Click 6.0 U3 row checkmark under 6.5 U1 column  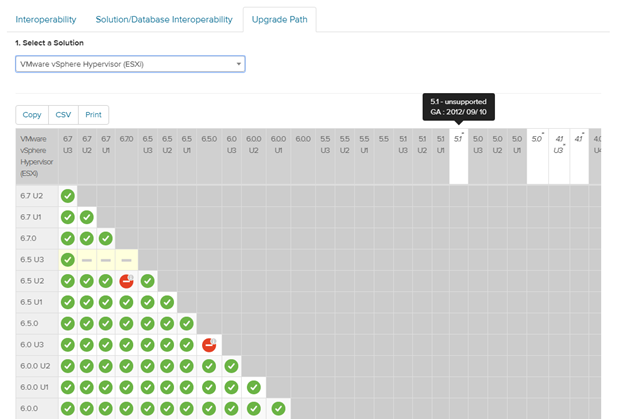pos(186,345)
